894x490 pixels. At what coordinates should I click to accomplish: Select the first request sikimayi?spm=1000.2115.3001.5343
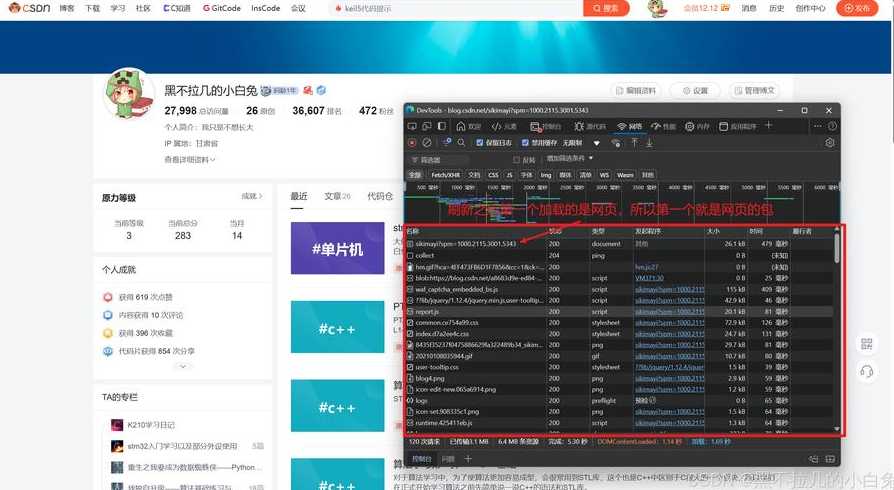pyautogui.click(x=620, y=244)
